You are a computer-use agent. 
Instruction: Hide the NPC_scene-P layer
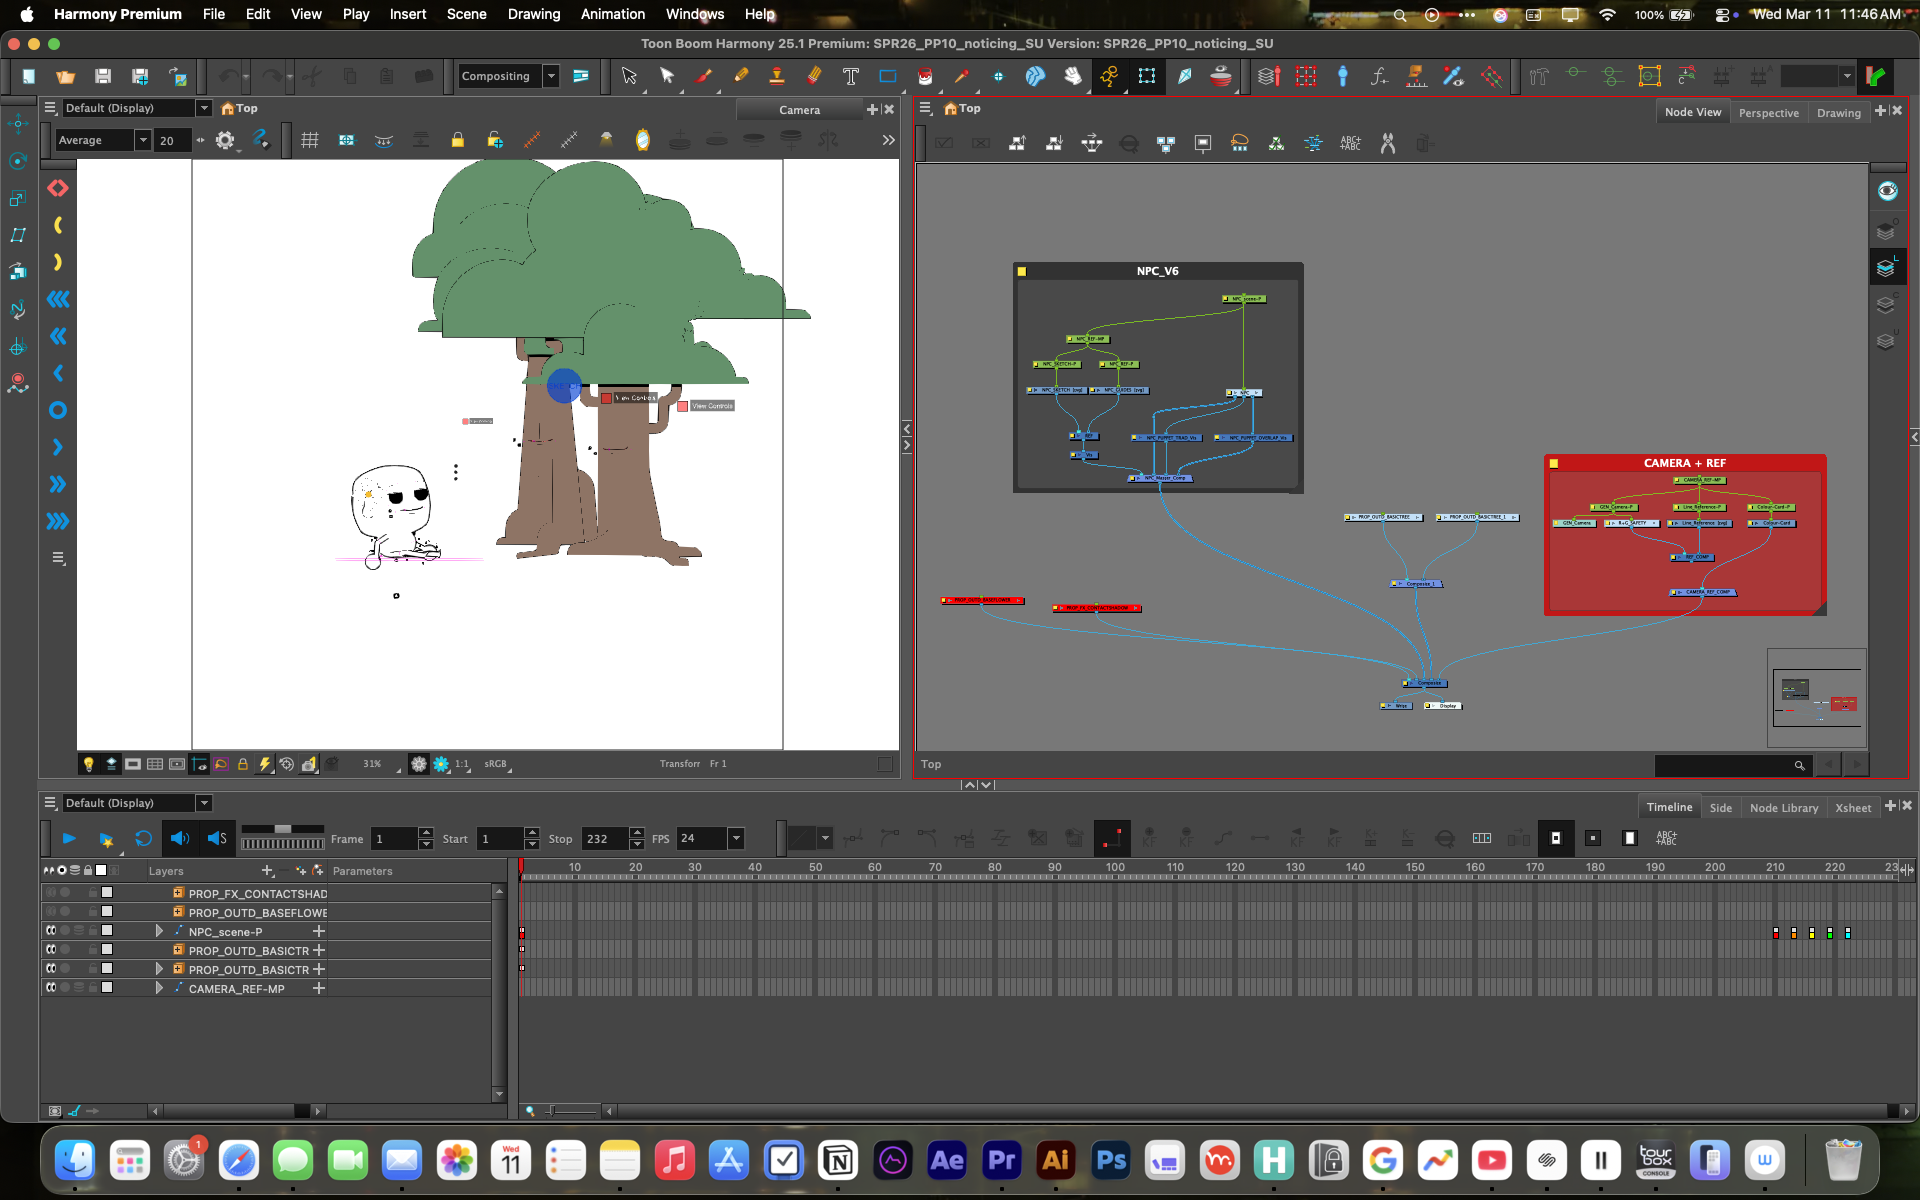tap(51, 931)
